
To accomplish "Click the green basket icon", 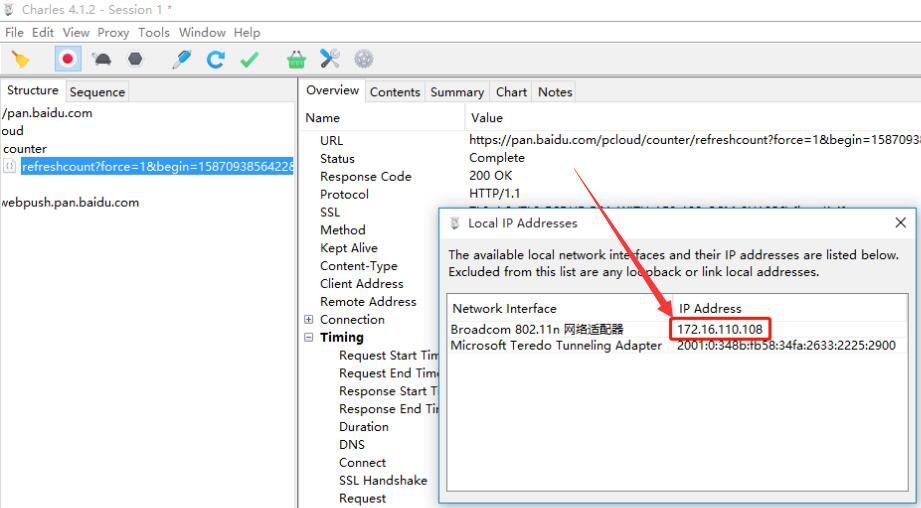I will pyautogui.click(x=296, y=59).
